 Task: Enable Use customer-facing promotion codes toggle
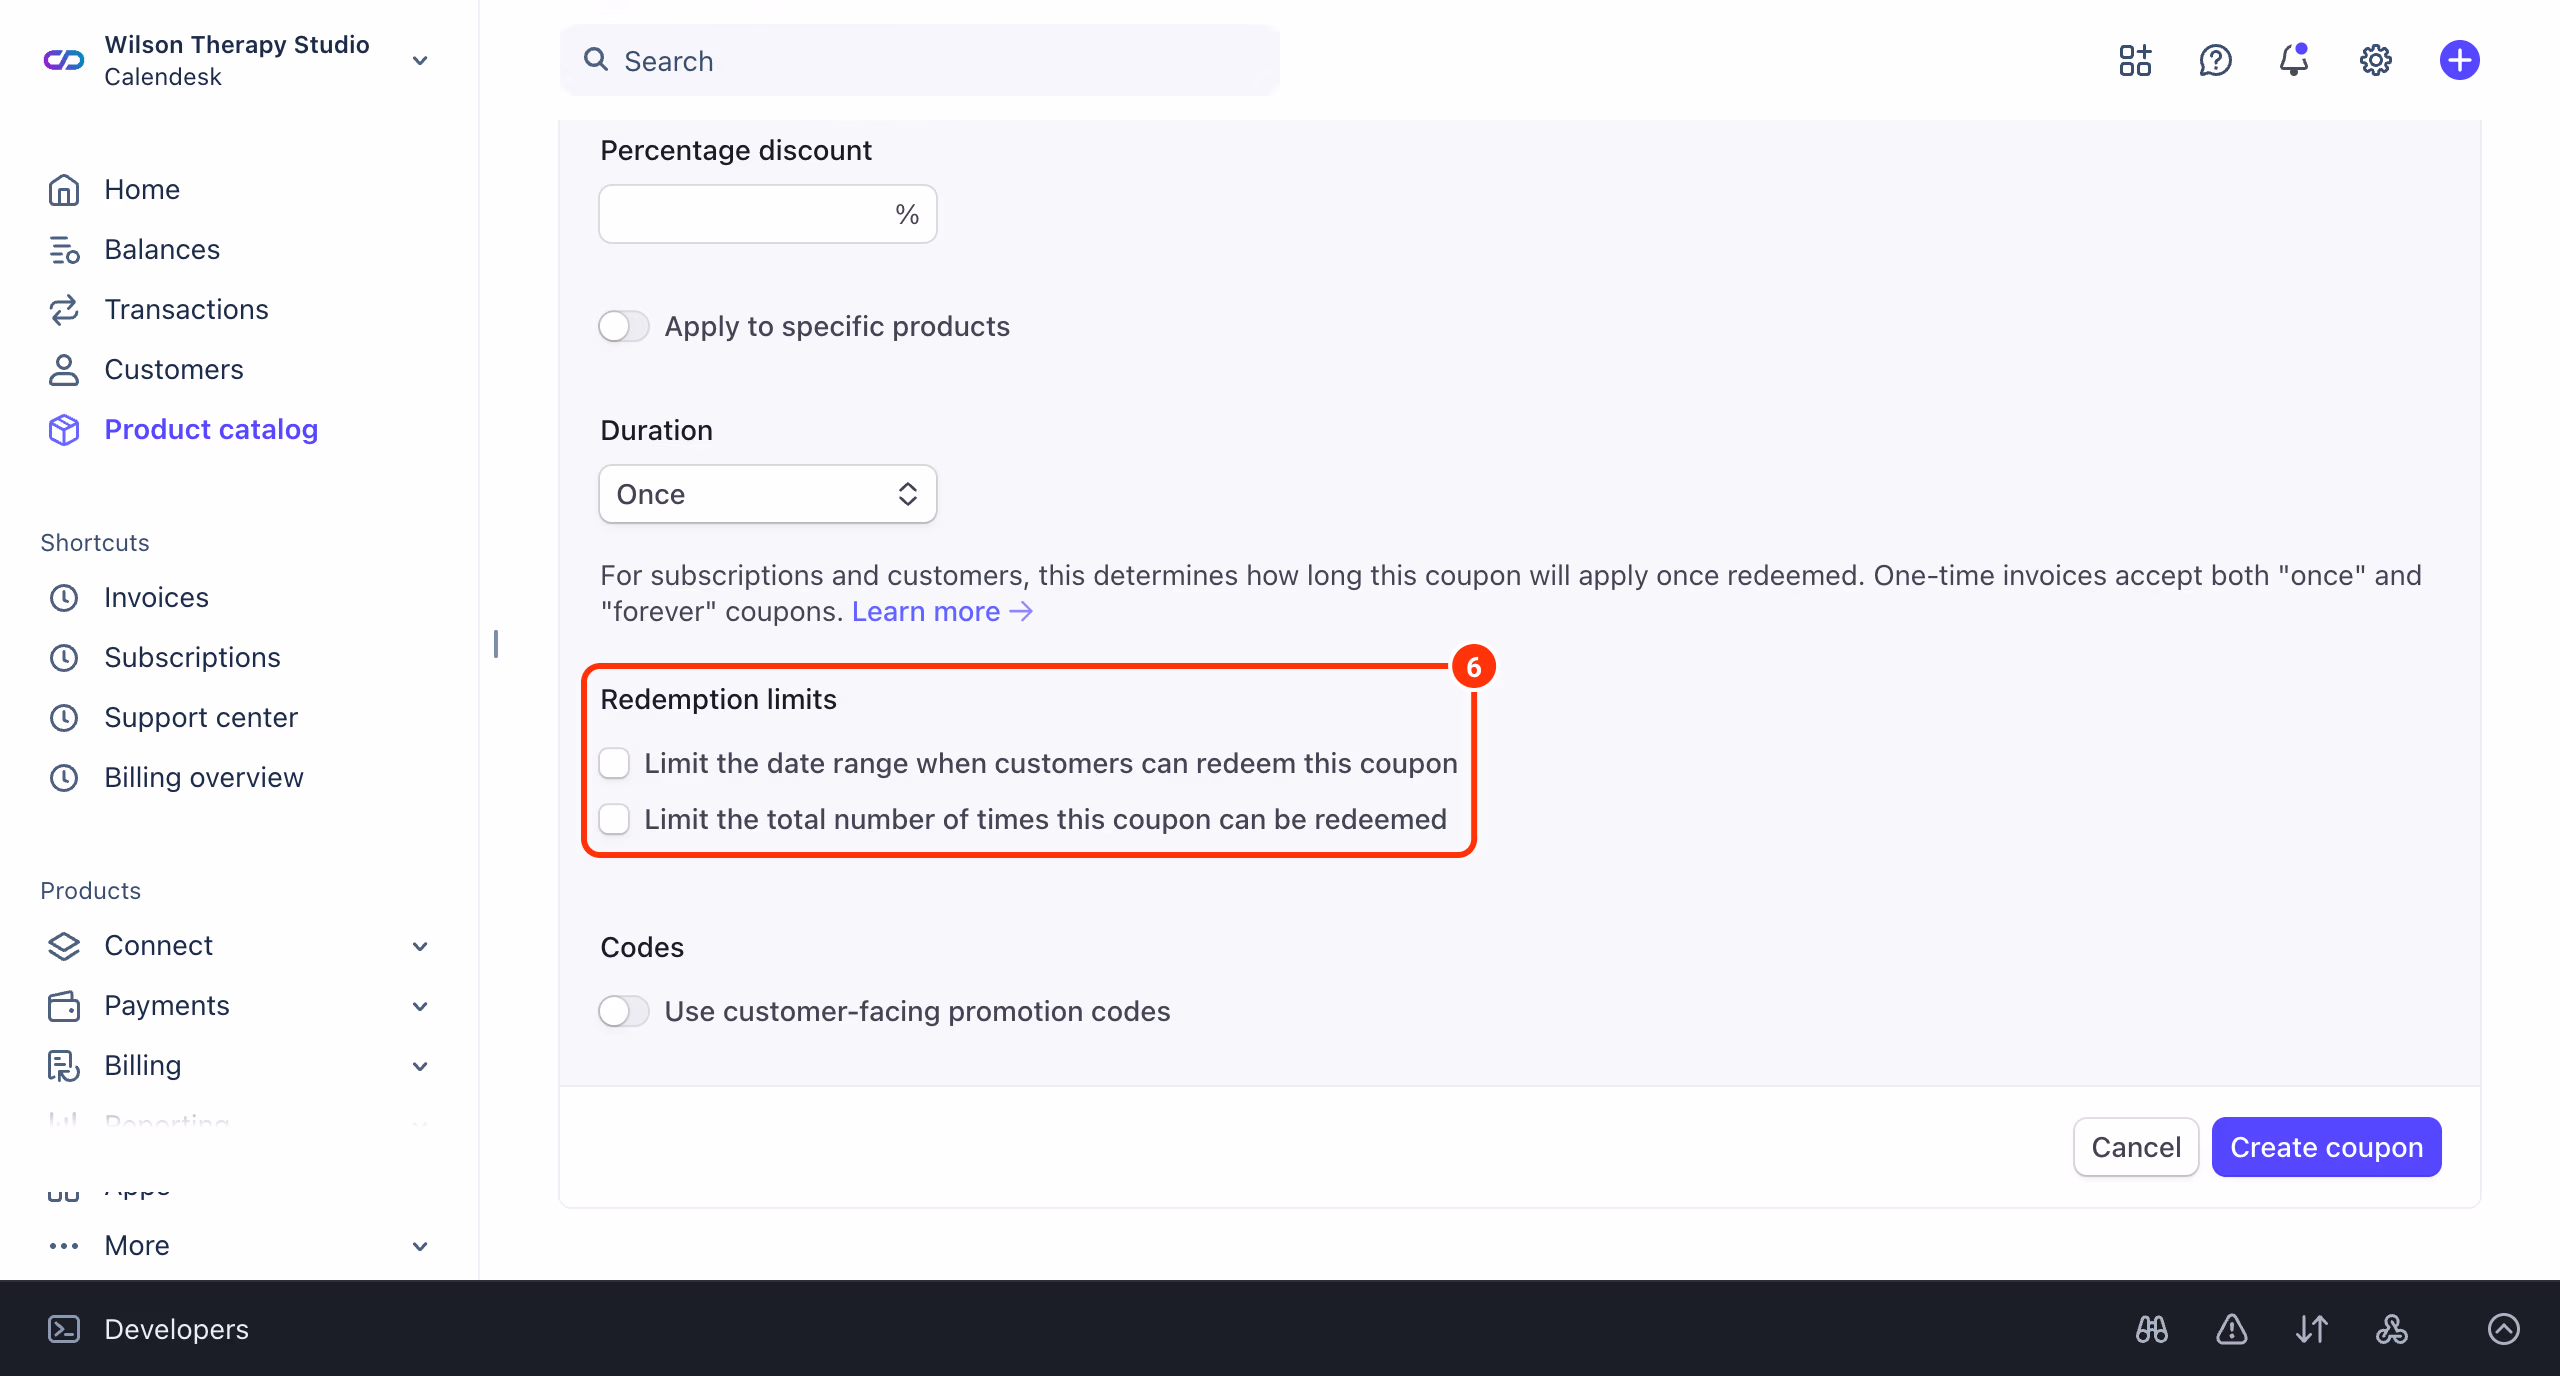[x=624, y=1011]
